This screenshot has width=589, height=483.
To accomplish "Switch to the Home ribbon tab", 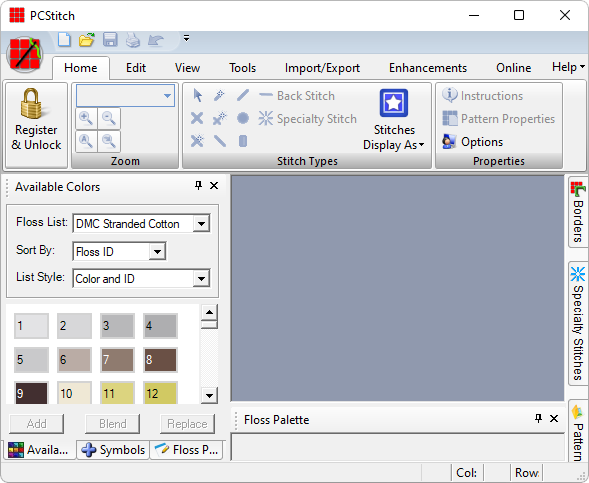I will (81, 68).
